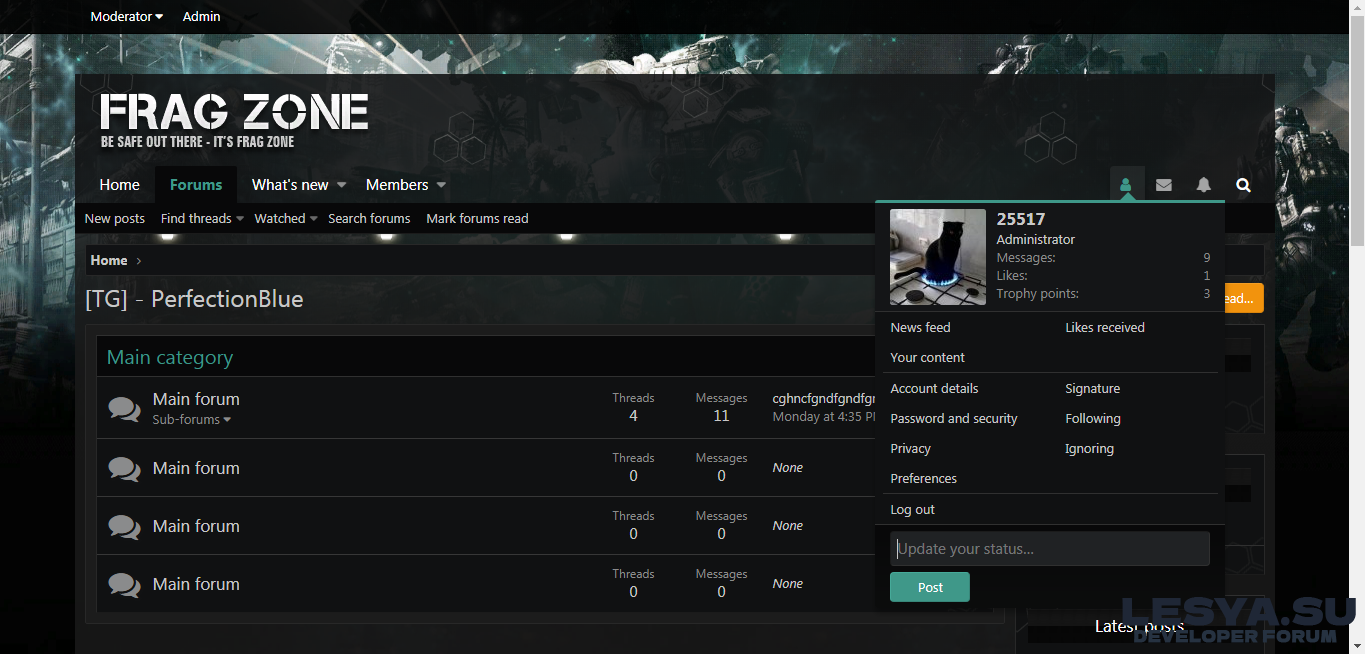Image resolution: width=1365 pixels, height=654 pixels.
Task: Focus the Update your status field
Action: (1049, 549)
